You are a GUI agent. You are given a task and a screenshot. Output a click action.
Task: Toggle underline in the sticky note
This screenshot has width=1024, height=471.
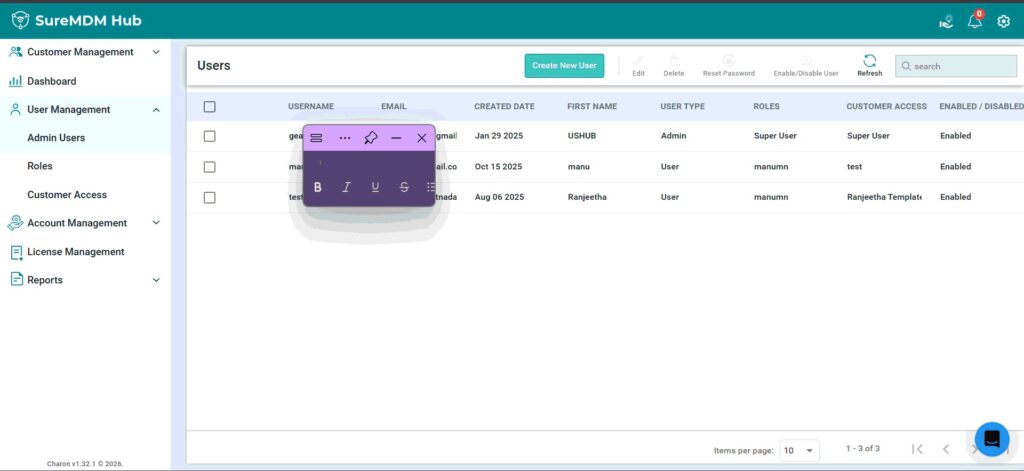click(x=375, y=187)
